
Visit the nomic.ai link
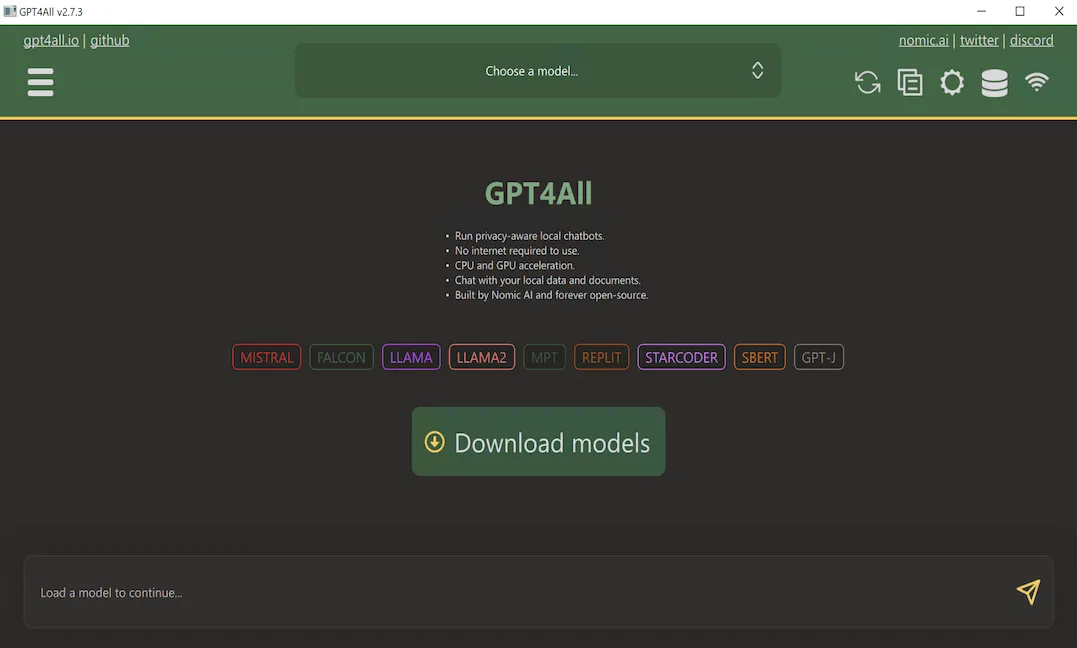923,41
